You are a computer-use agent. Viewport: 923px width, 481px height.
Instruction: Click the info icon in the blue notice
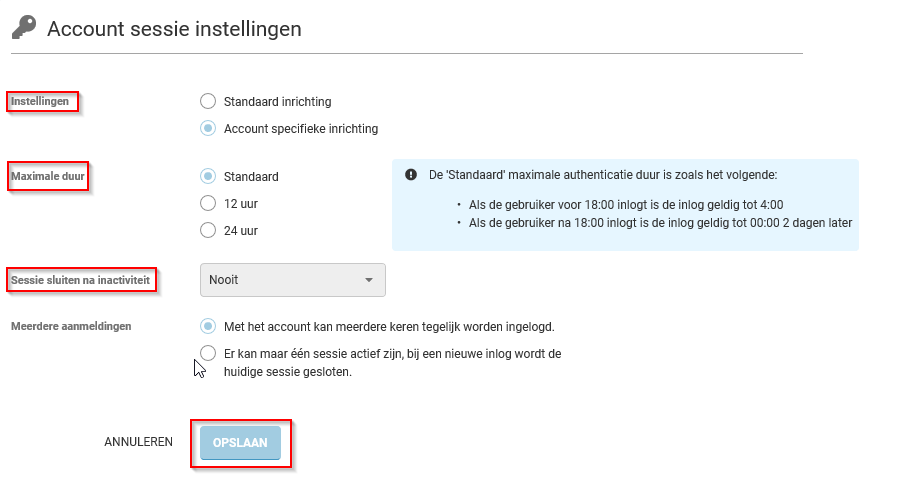click(411, 175)
